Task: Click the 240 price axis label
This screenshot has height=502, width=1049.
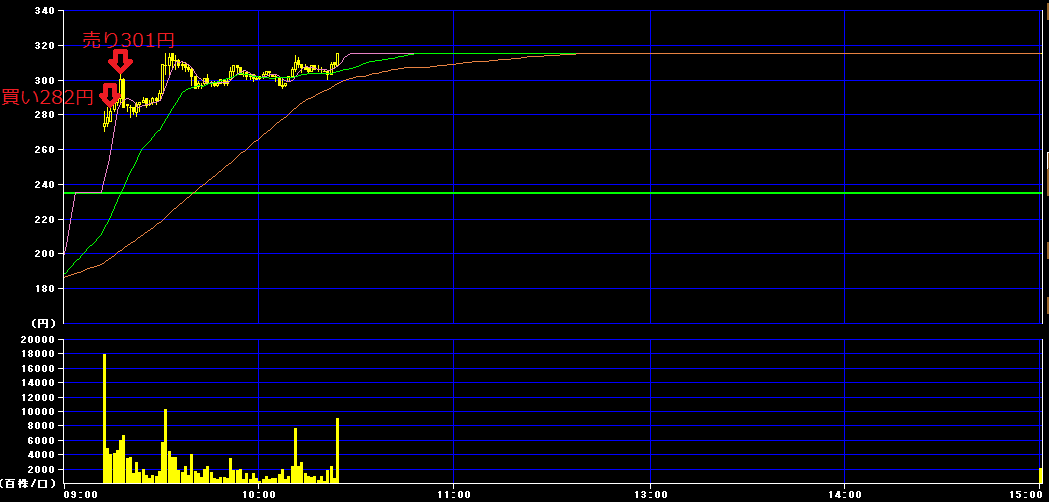Action: tap(43, 185)
